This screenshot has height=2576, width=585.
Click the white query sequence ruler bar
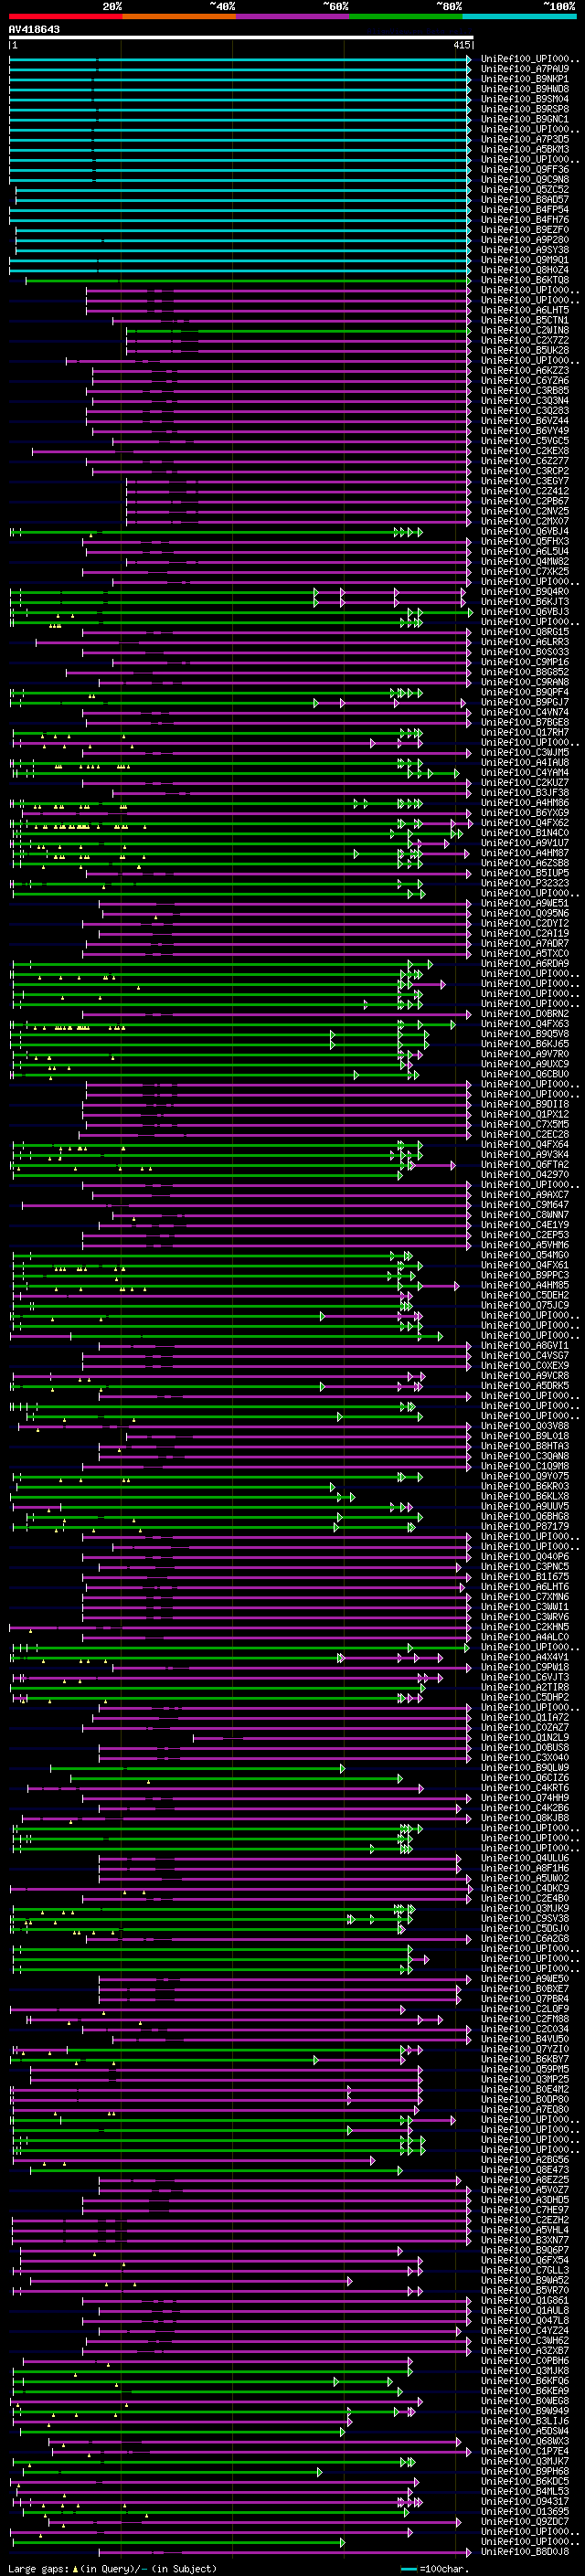click(x=241, y=38)
